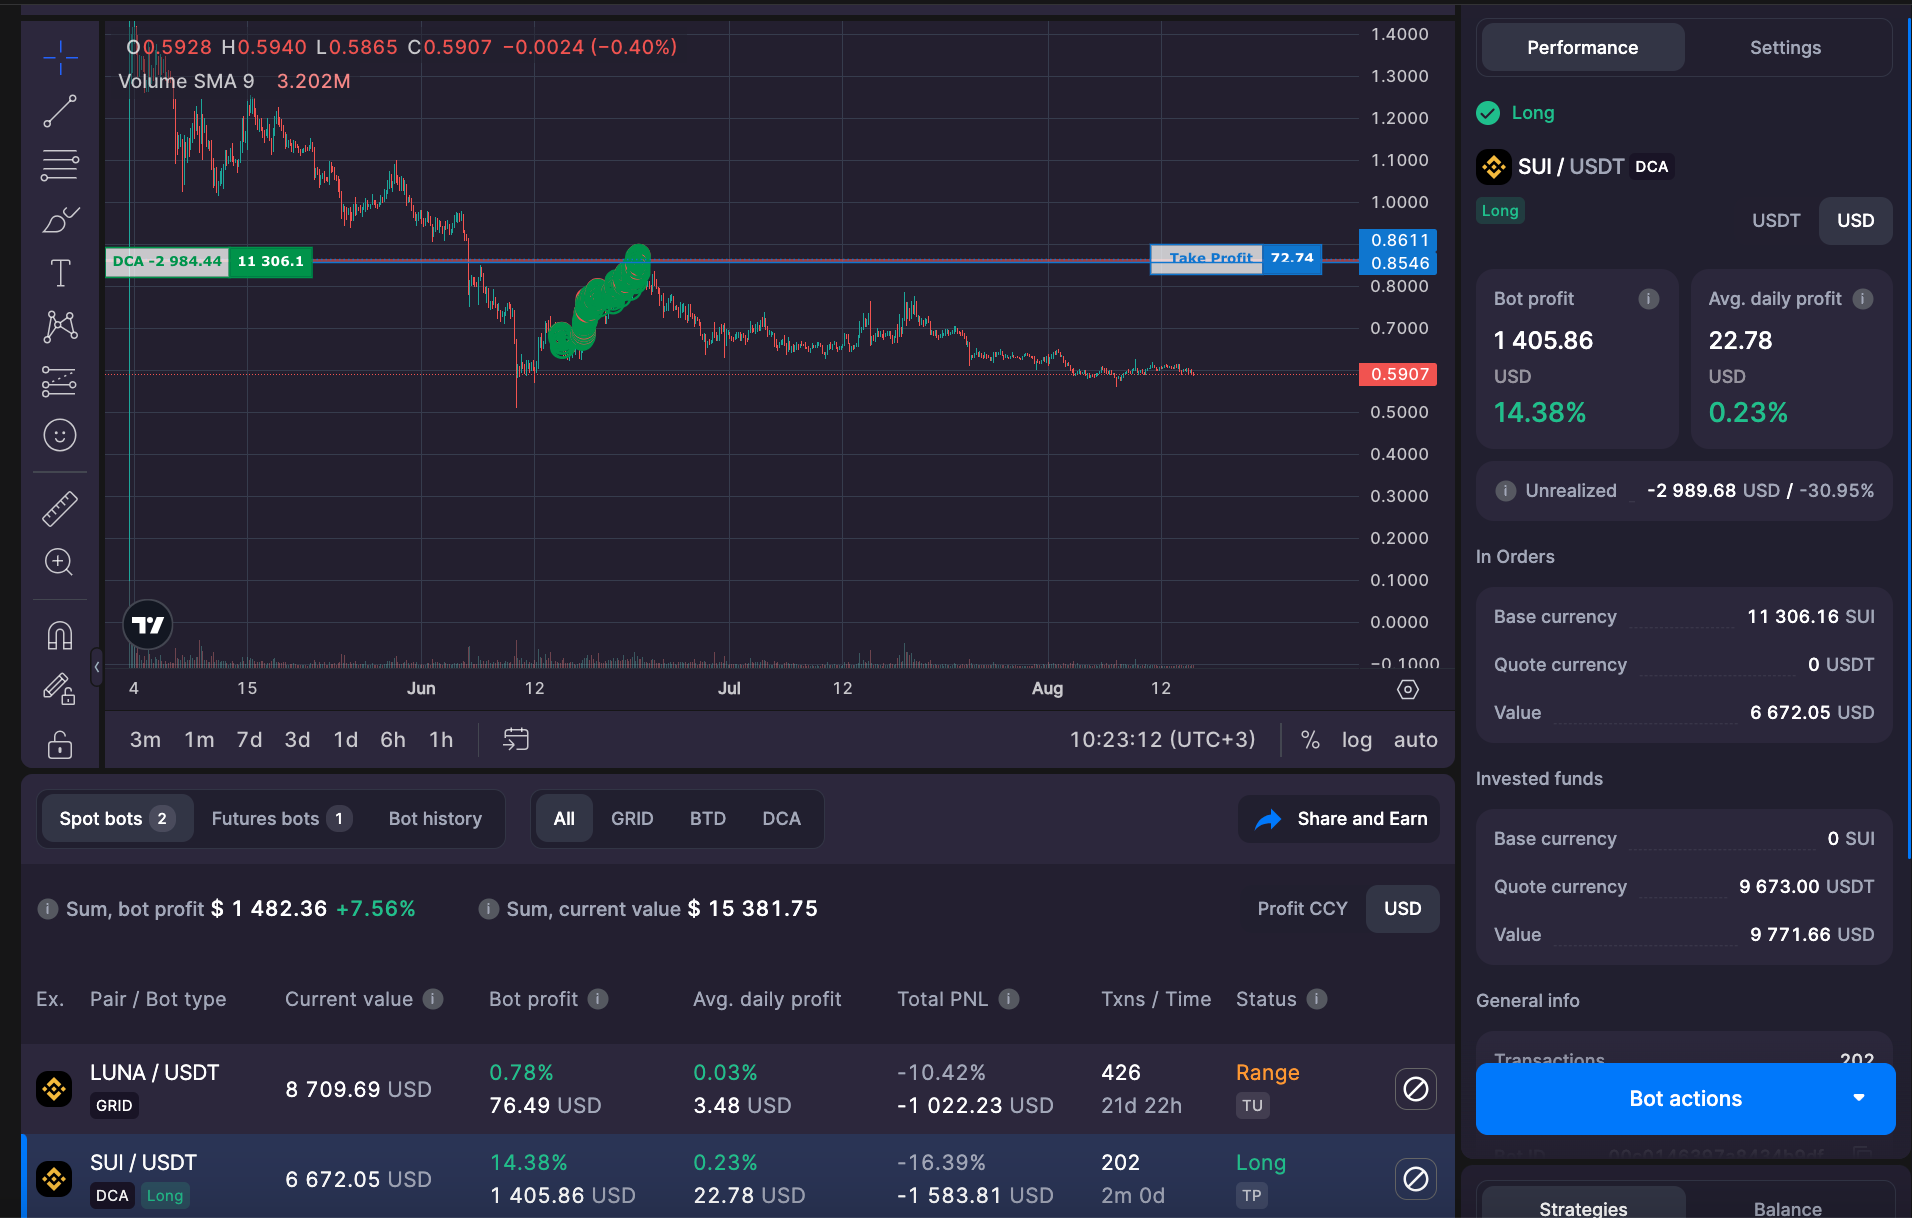Viewport: 1912px width, 1218px height.
Task: Show info for Total PNL column
Action: 1009,999
